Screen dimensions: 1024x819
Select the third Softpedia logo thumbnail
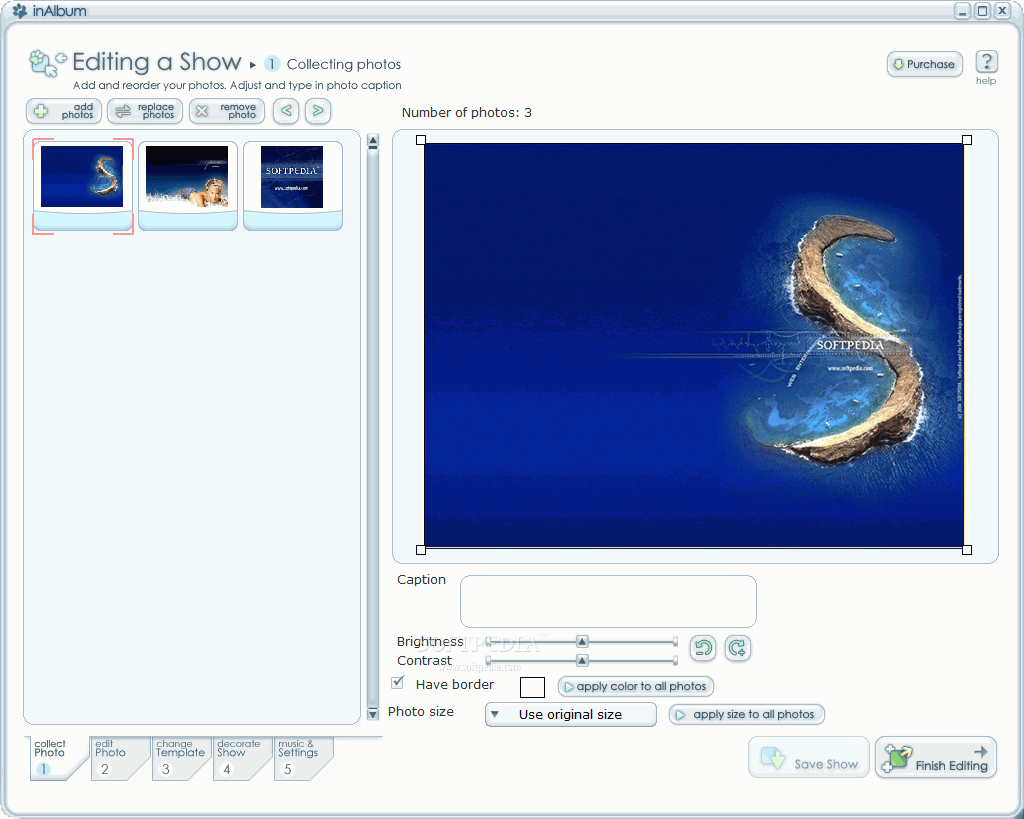coord(293,185)
